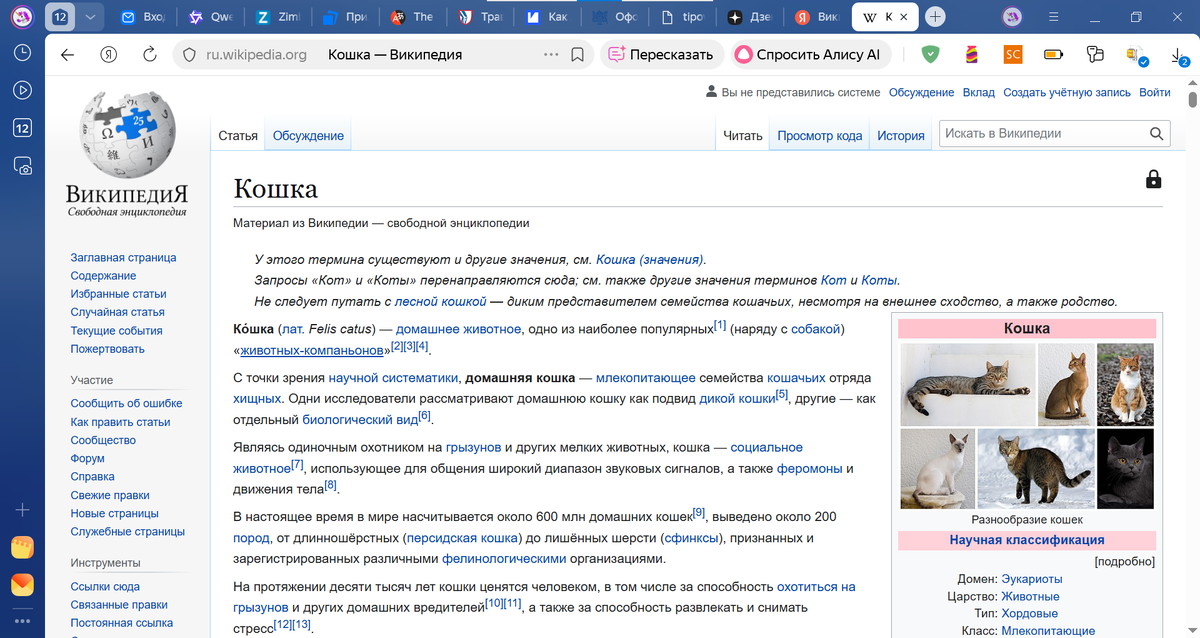1200x638 pixels.
Task: Open the battery saver icon
Action: (x=1053, y=55)
